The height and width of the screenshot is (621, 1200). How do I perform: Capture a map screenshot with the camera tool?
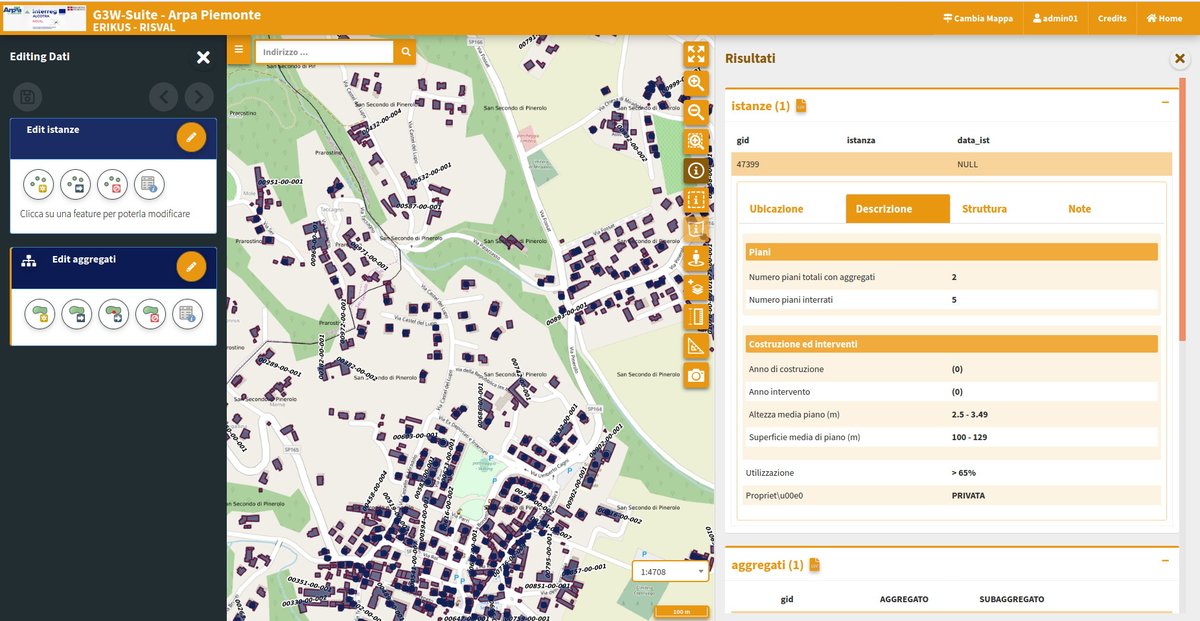[x=697, y=375]
